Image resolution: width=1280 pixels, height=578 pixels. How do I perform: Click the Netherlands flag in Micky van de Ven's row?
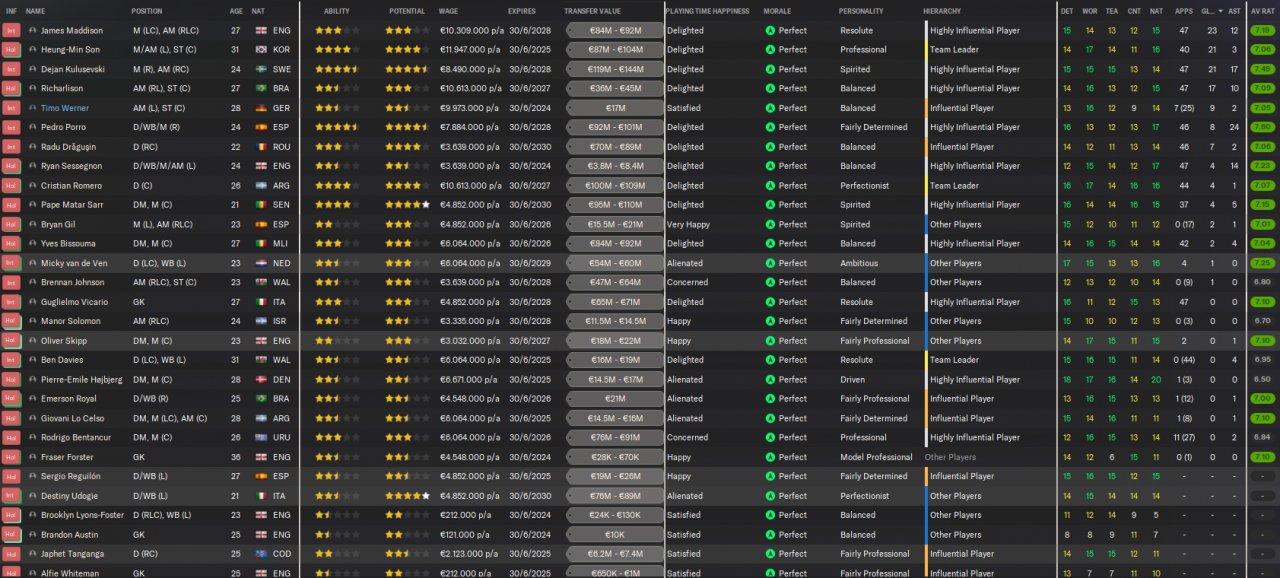[260, 263]
